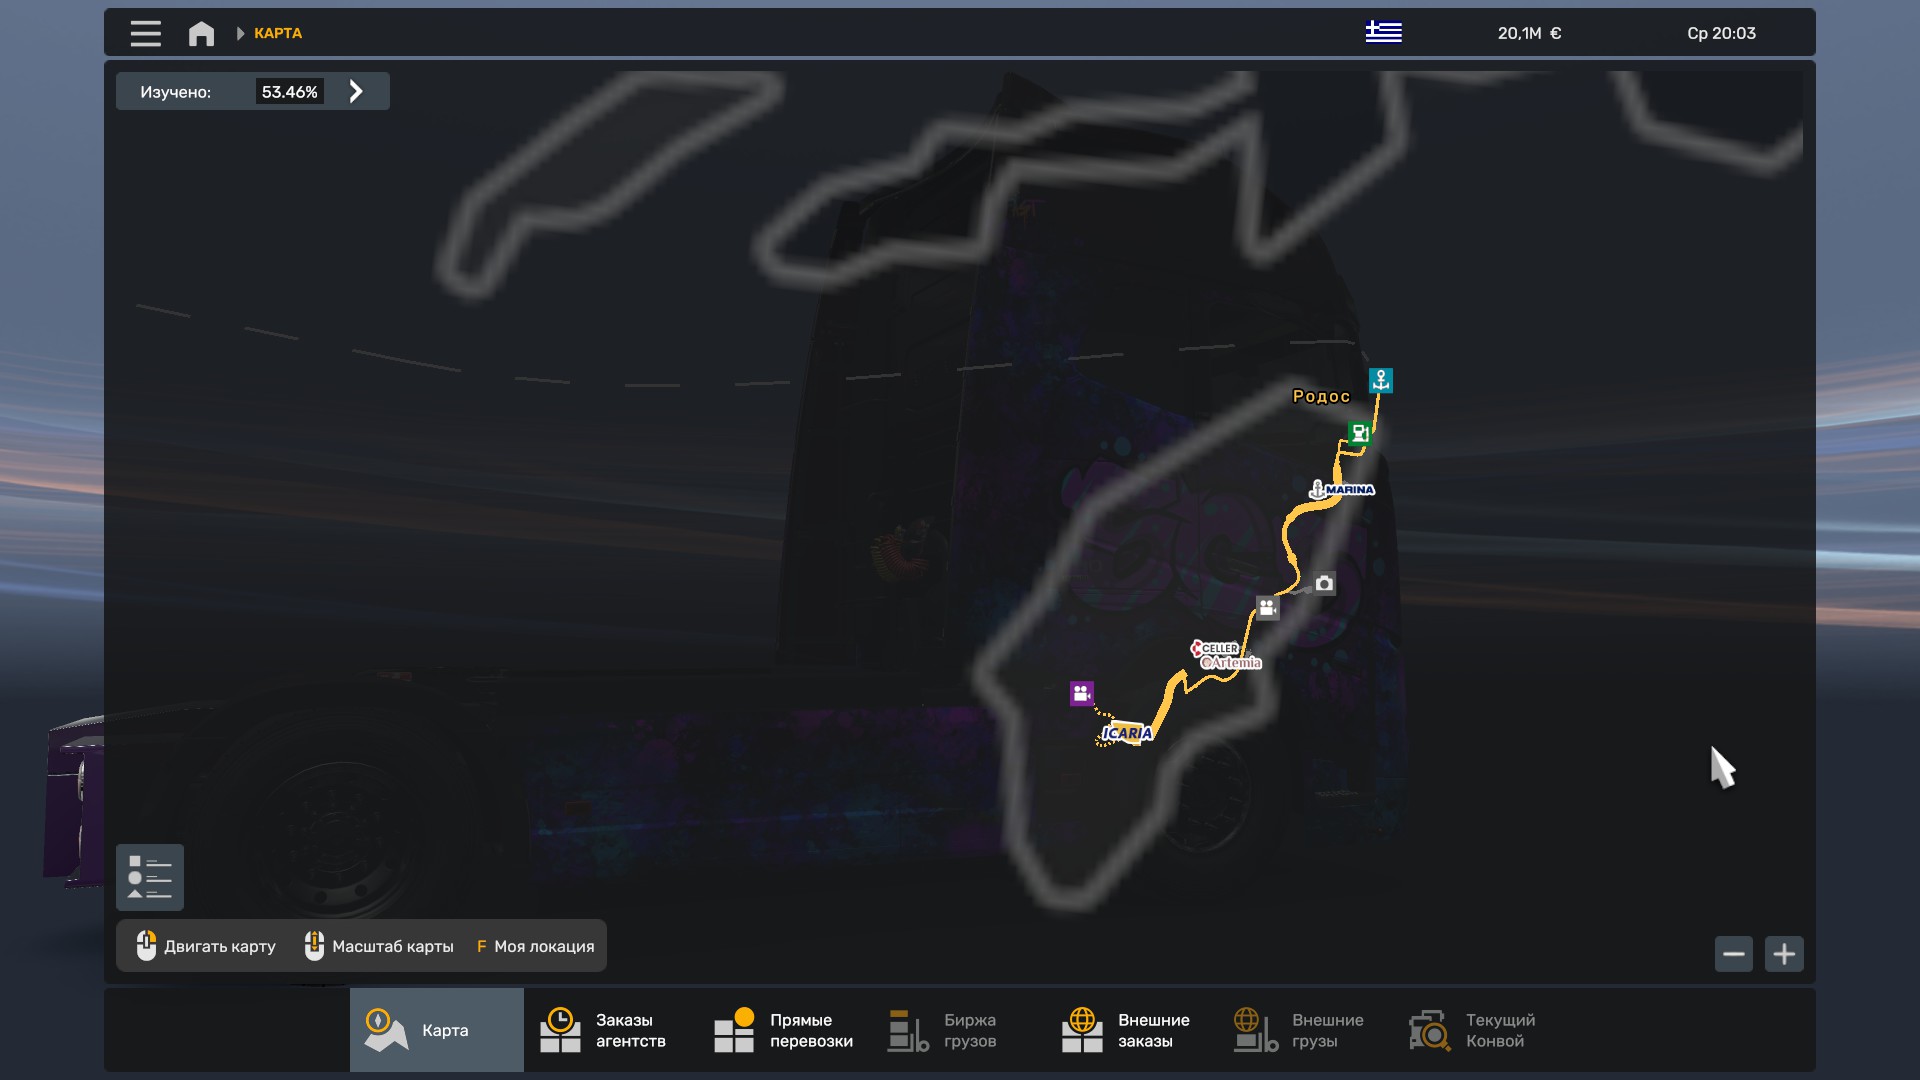Click the Ср 20:03 clock

click(1721, 33)
